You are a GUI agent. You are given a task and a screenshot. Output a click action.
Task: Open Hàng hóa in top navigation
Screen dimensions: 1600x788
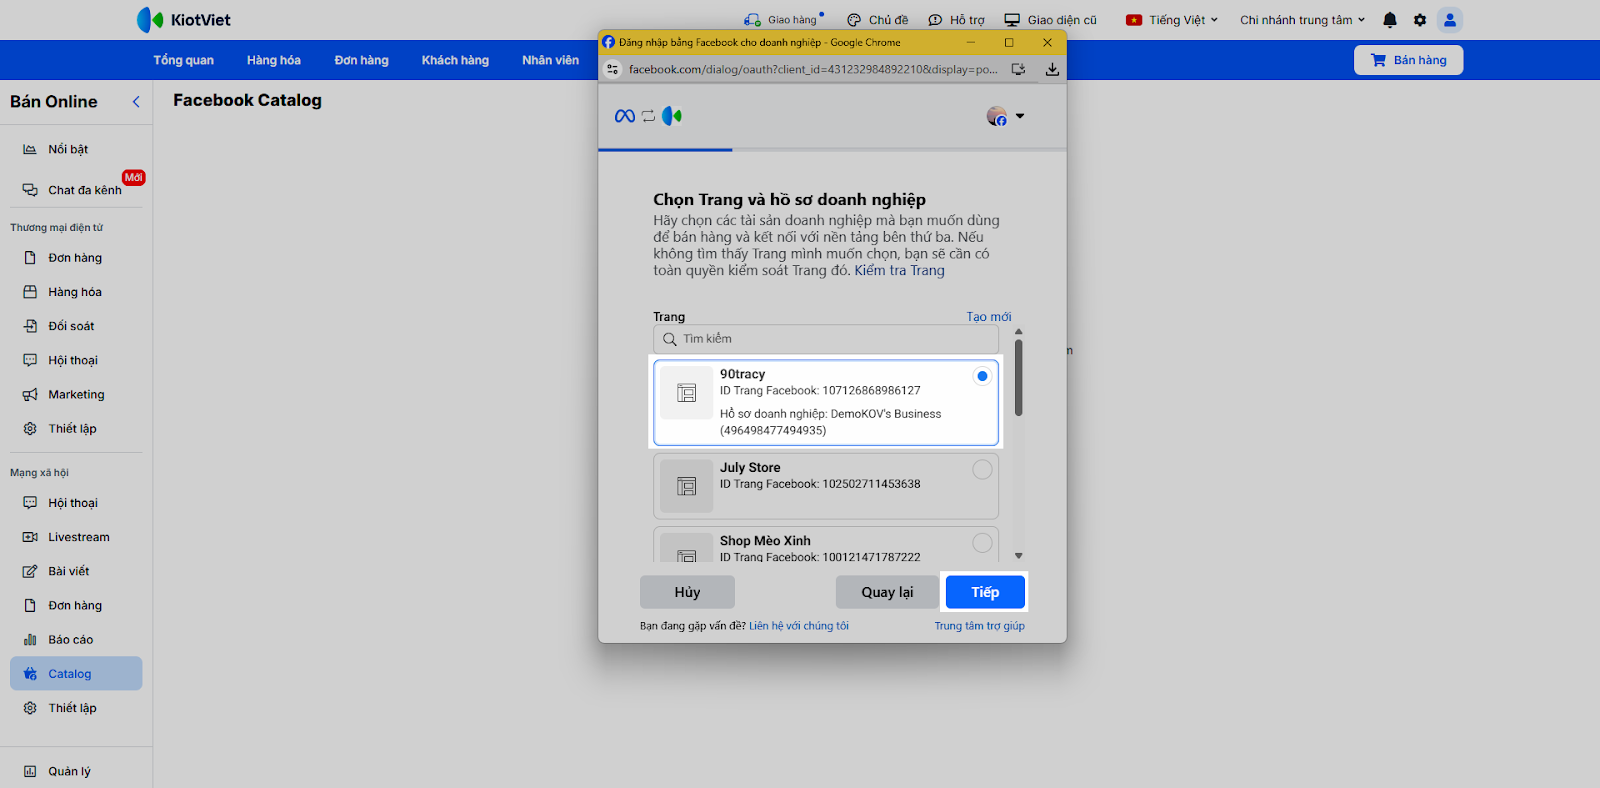274,60
